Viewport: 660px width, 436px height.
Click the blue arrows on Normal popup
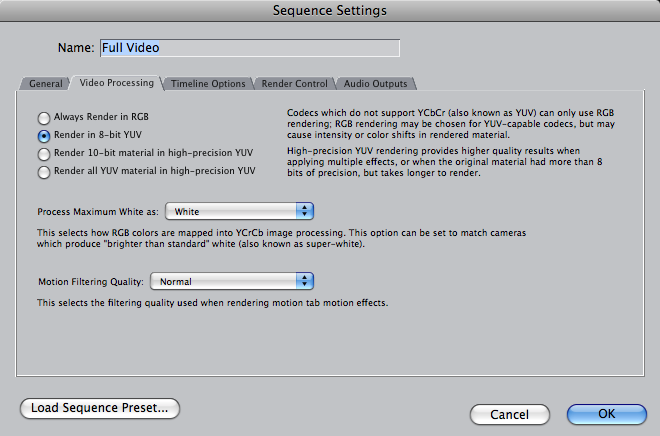click(x=305, y=281)
